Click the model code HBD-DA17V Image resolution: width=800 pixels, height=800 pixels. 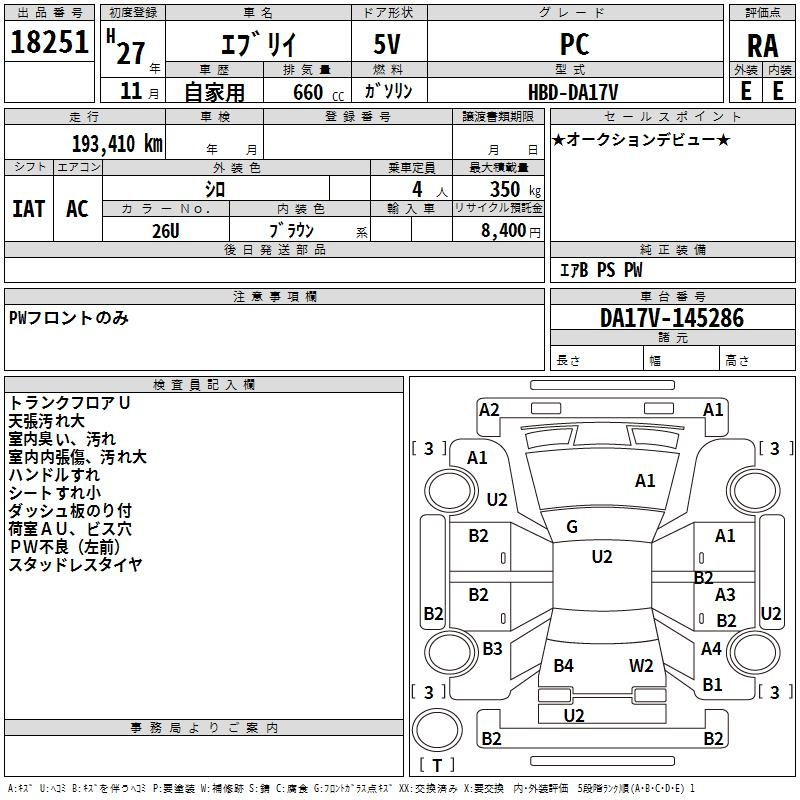[x=572, y=91]
